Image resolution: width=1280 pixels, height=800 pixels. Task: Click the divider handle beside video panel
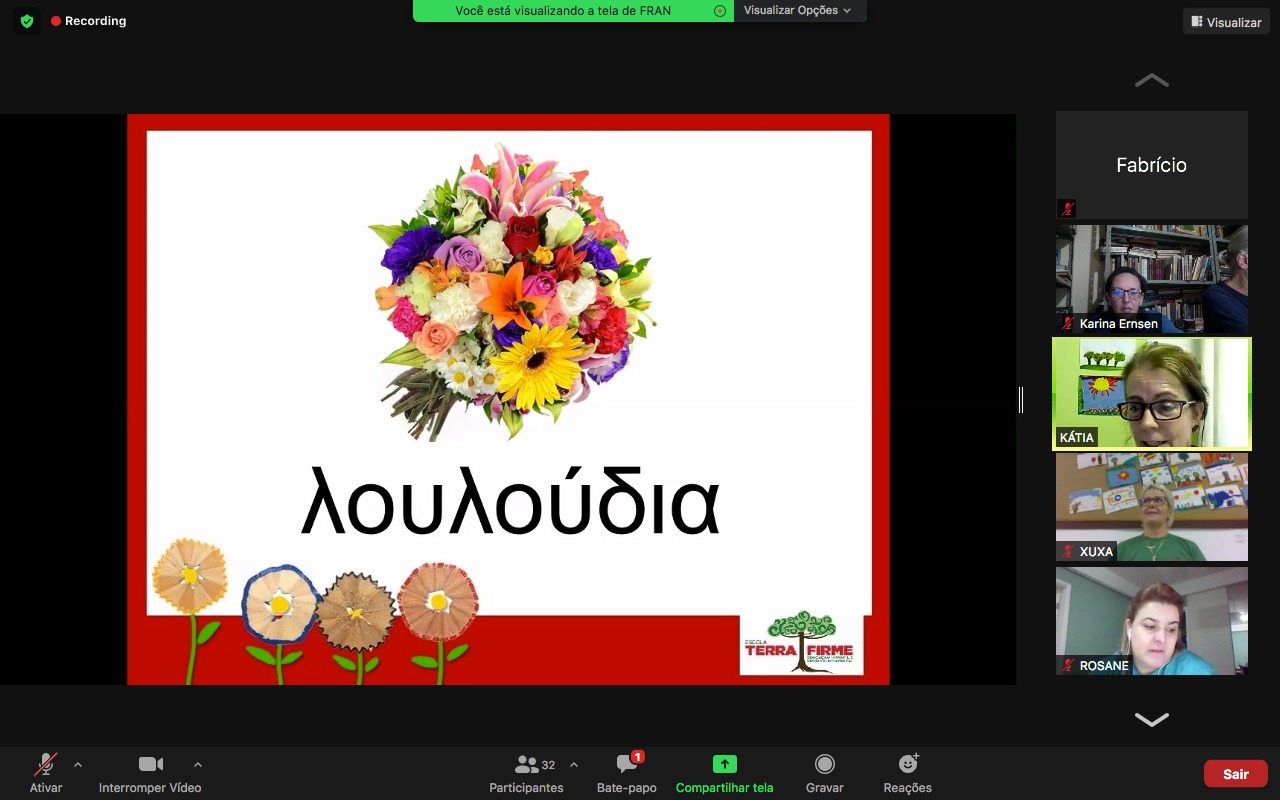coord(1021,400)
